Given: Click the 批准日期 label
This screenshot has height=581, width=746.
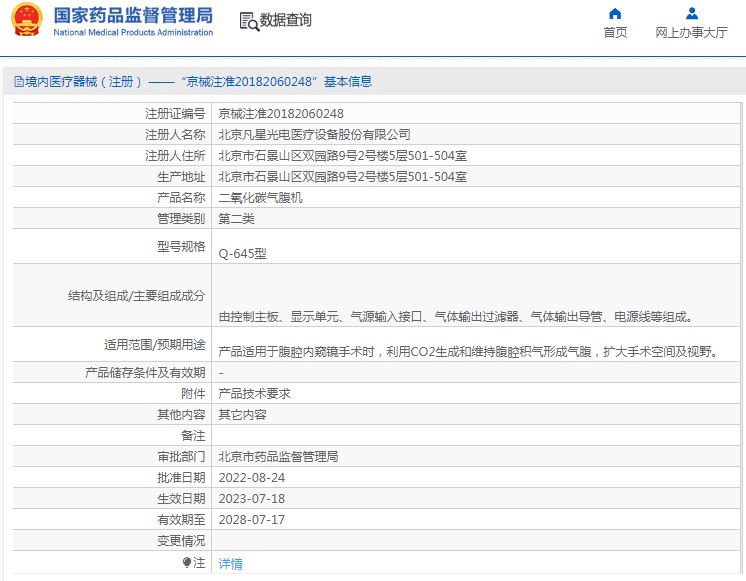Looking at the screenshot, I should (x=181, y=477).
